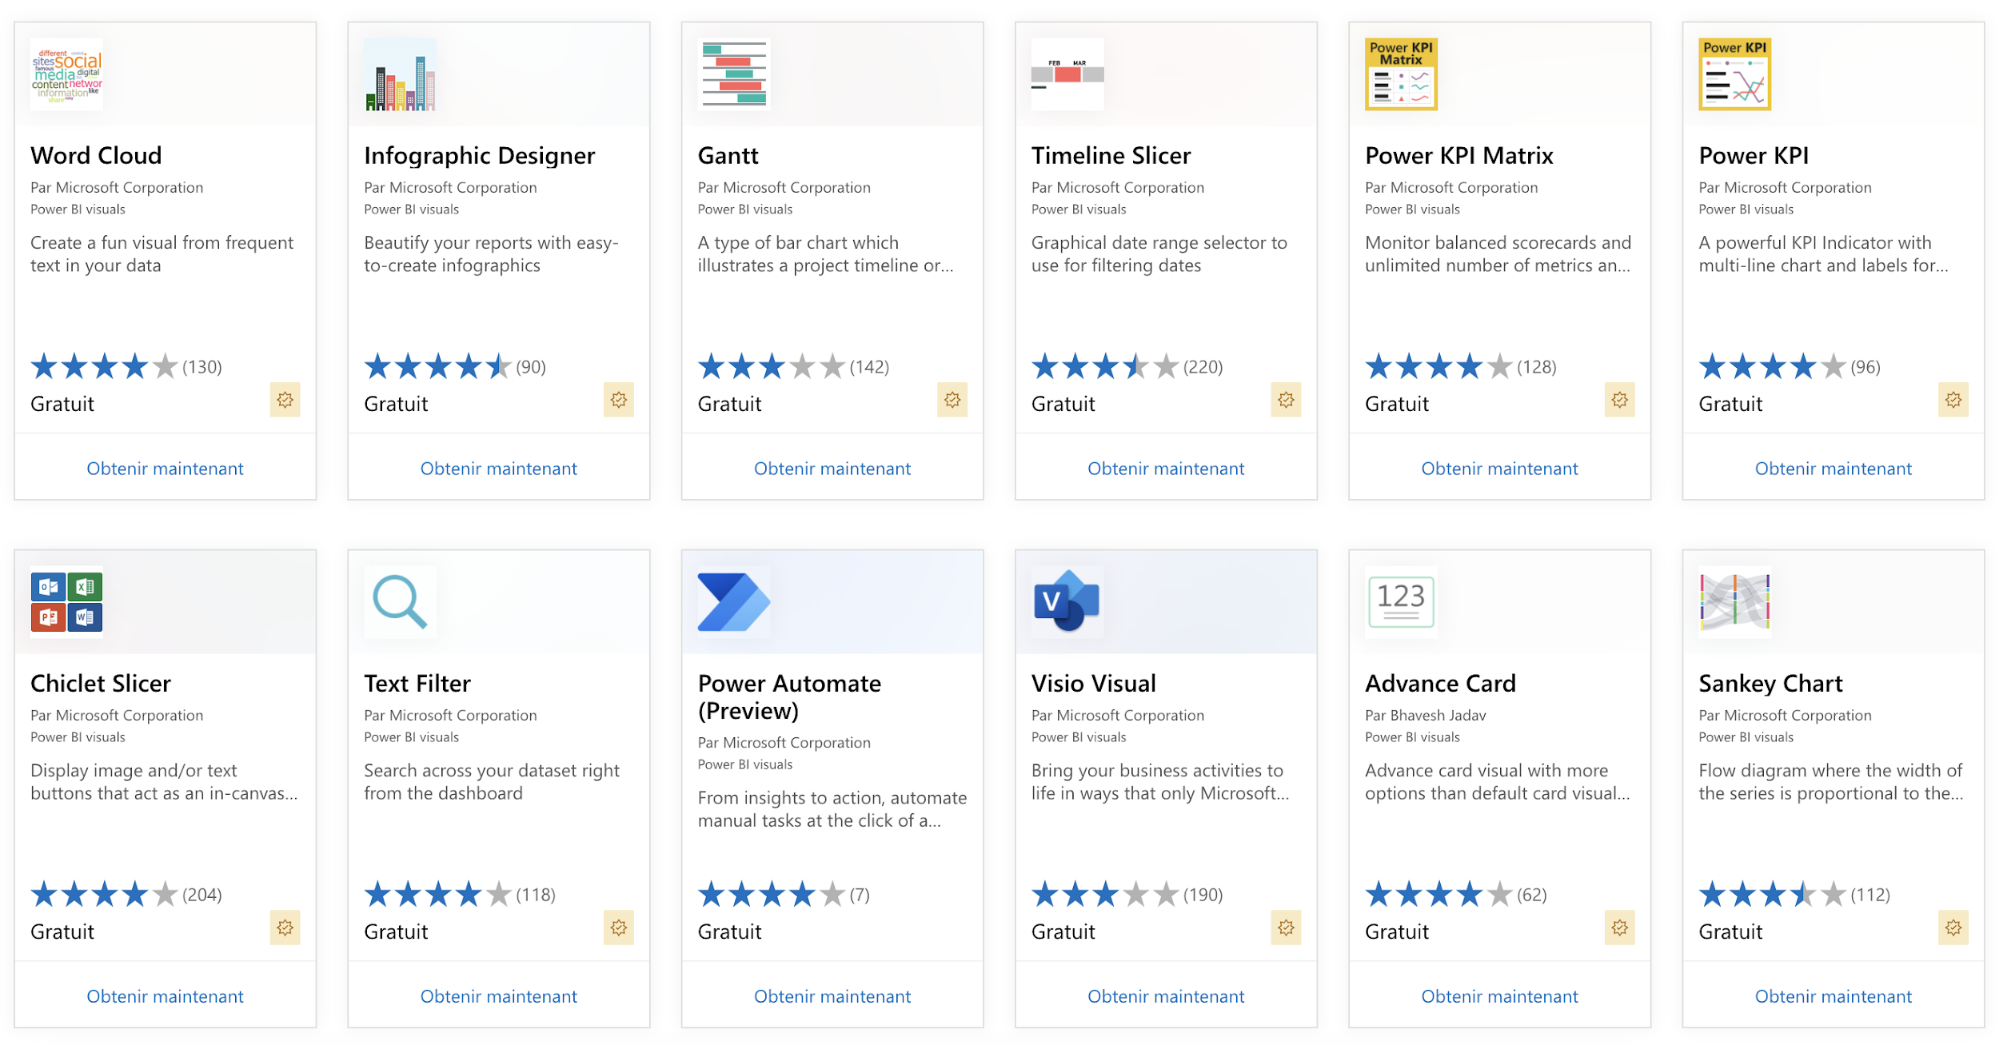Click the Infographic Designer buildings icon

coord(400,74)
